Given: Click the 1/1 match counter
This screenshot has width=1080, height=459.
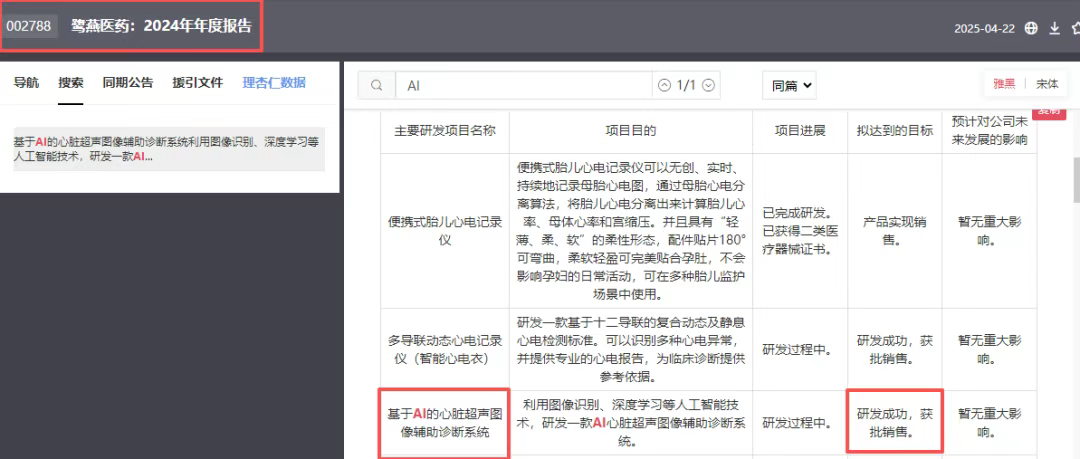Looking at the screenshot, I should click(x=686, y=85).
